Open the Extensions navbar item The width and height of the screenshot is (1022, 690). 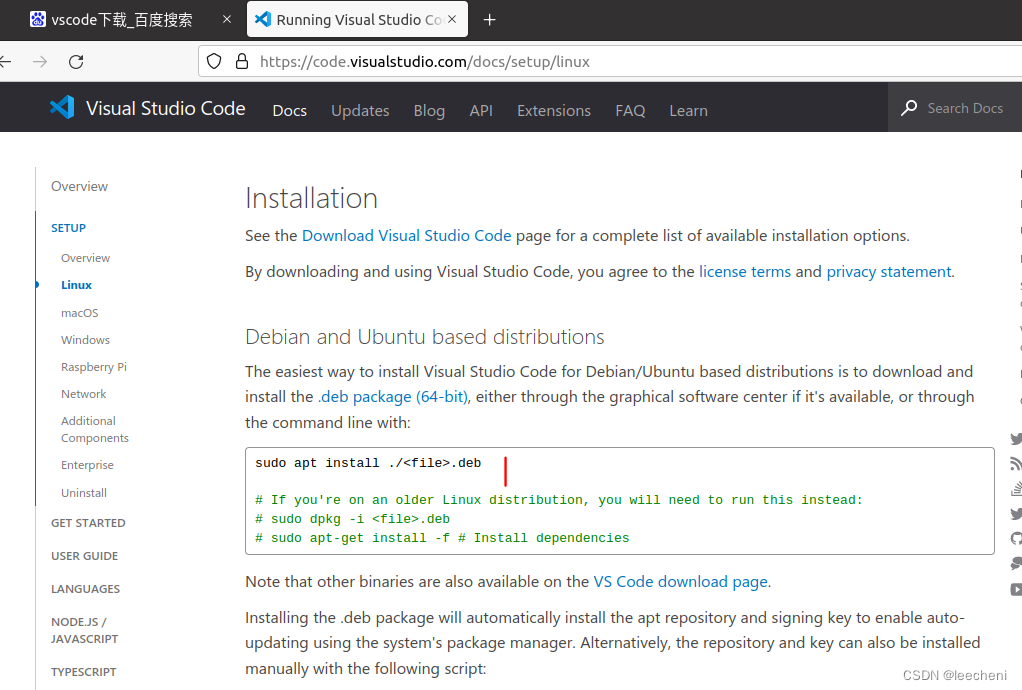click(x=553, y=110)
